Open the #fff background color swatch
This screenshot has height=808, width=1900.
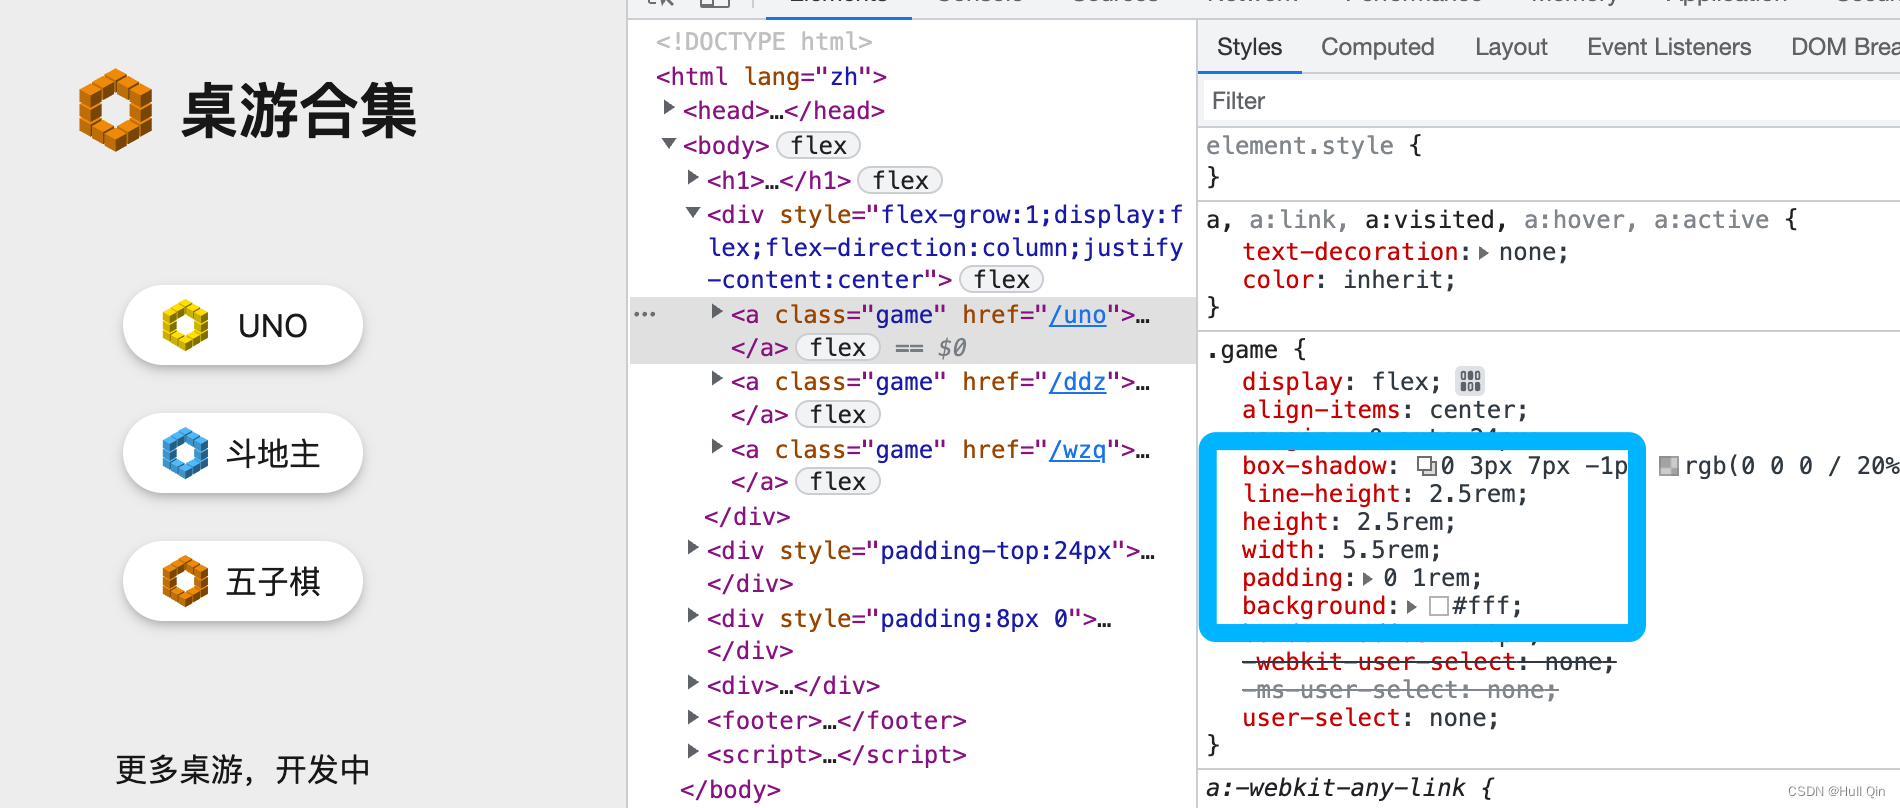[x=1439, y=606]
